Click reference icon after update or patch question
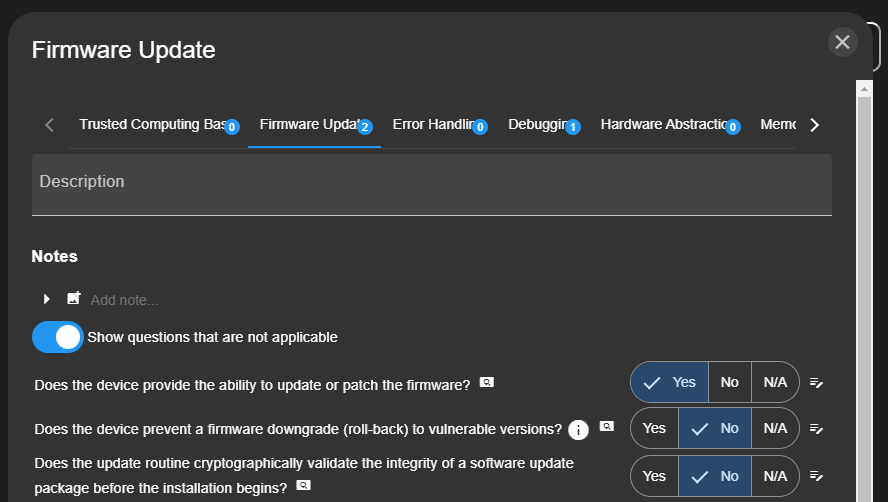Screen dimensions: 888x502 [x=487, y=382]
